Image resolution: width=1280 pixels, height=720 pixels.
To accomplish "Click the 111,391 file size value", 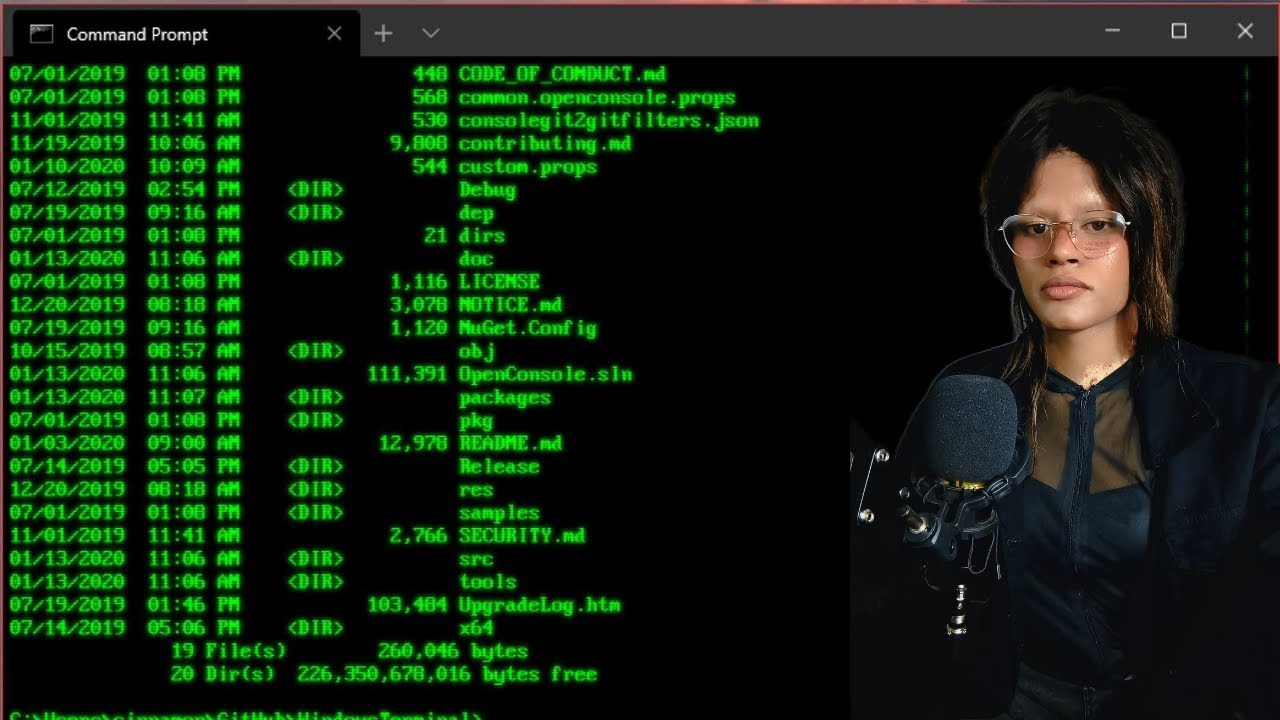I will pyautogui.click(x=407, y=374).
